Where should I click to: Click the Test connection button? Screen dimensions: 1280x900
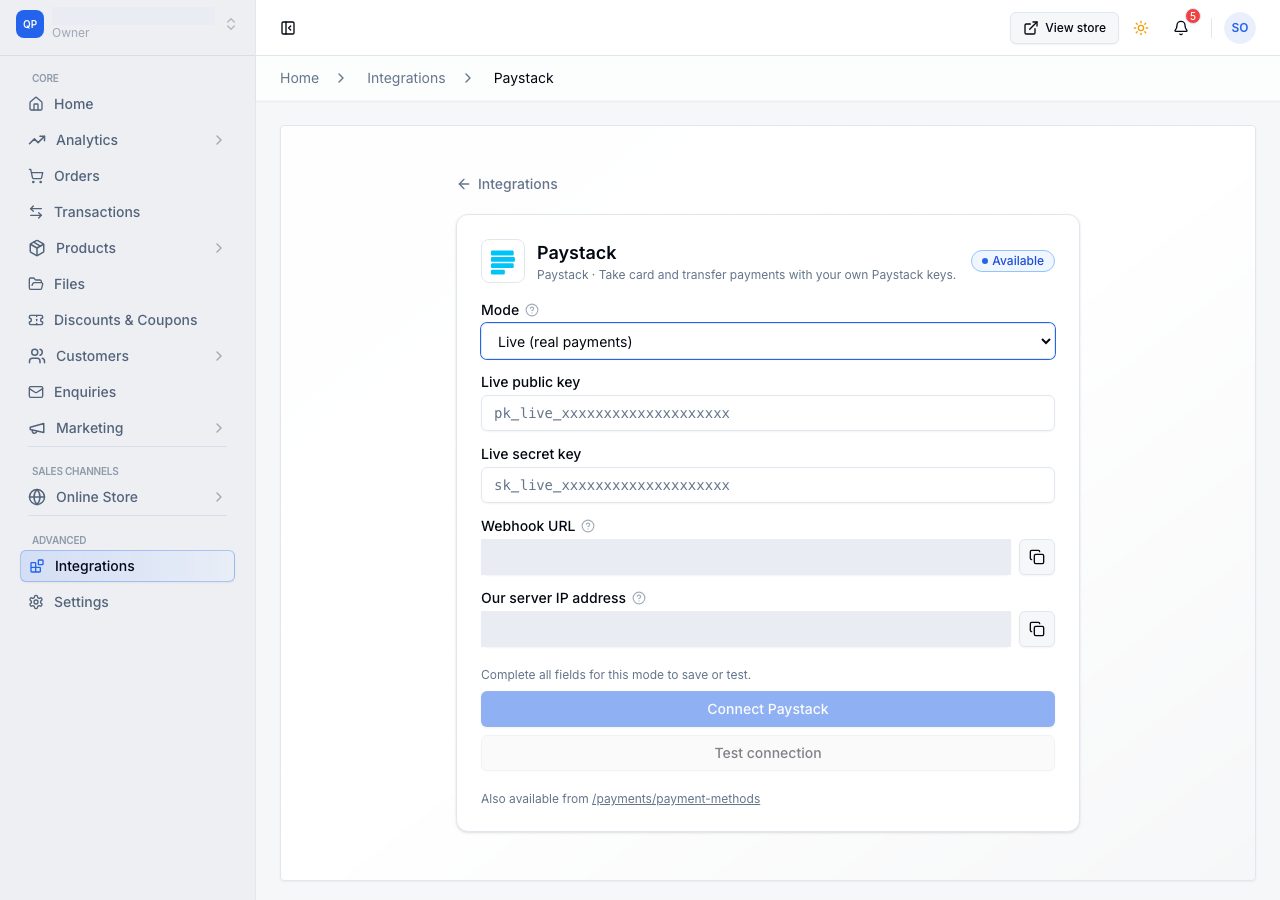768,753
